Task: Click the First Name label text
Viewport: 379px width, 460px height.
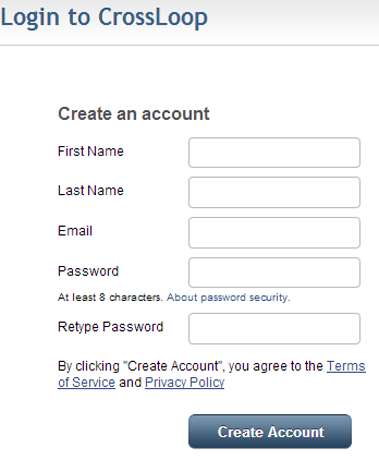Action: click(x=91, y=151)
